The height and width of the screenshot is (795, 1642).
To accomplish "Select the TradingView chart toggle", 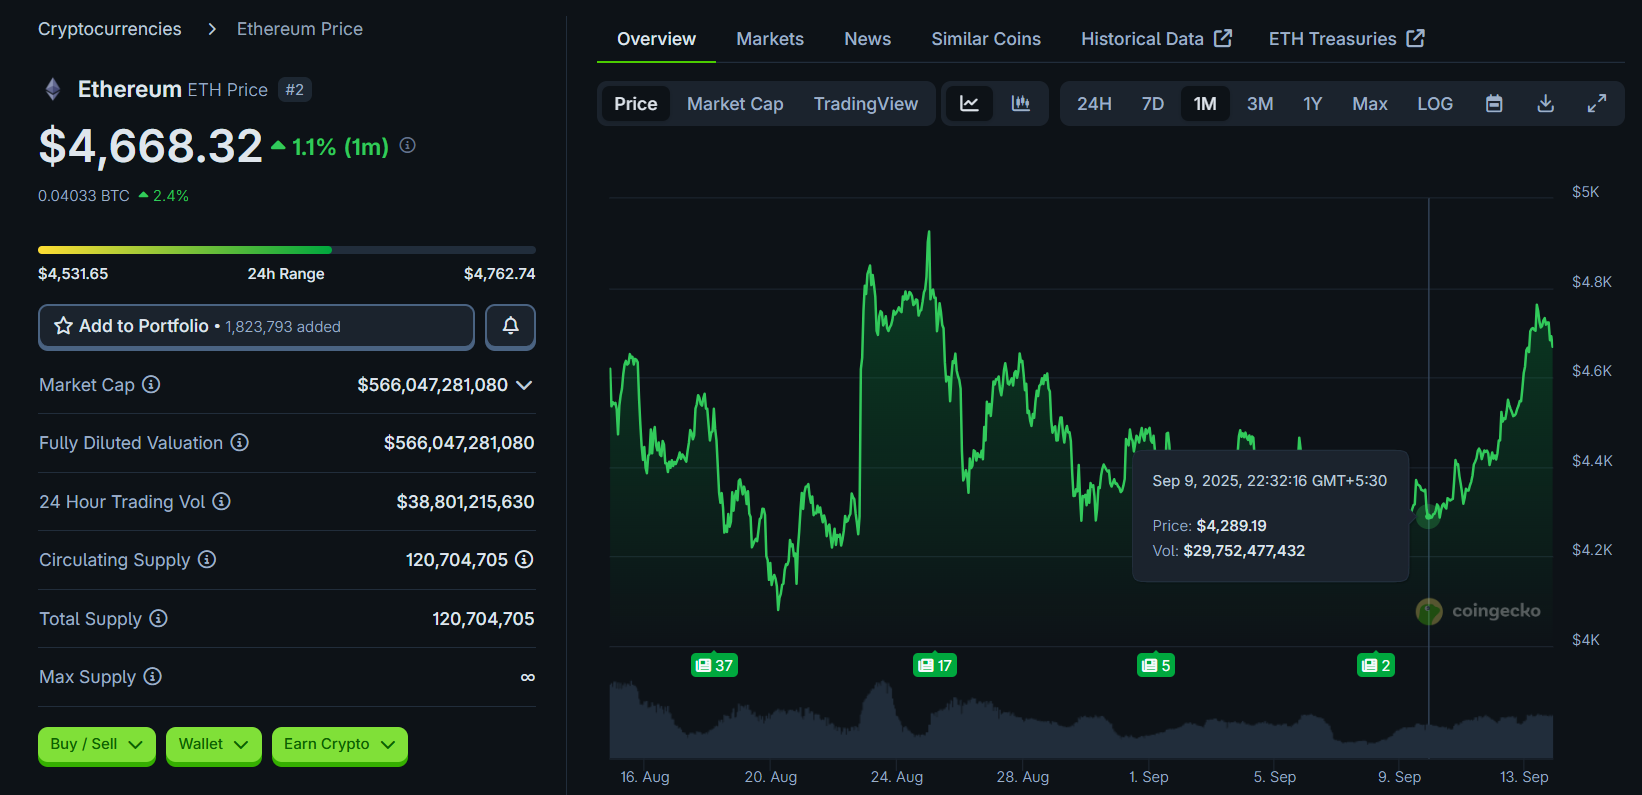I will pyautogui.click(x=866, y=104).
